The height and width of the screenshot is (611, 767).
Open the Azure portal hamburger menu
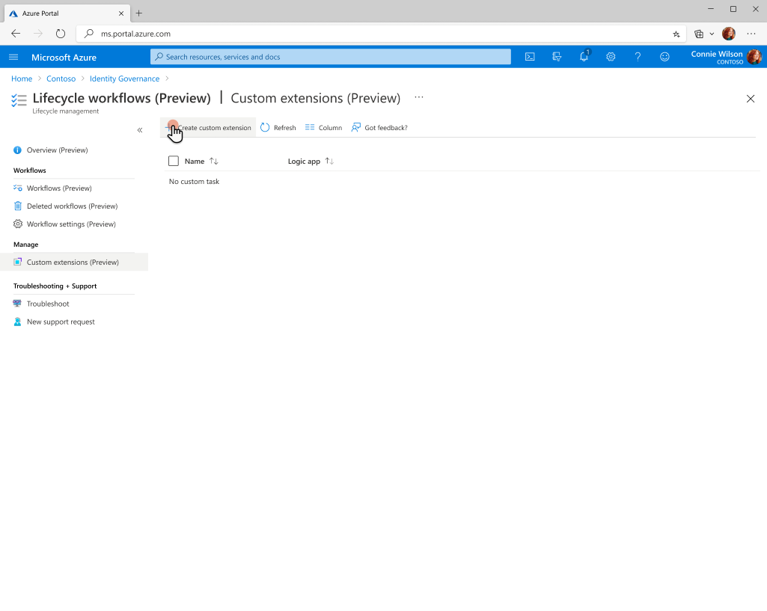click(x=14, y=57)
